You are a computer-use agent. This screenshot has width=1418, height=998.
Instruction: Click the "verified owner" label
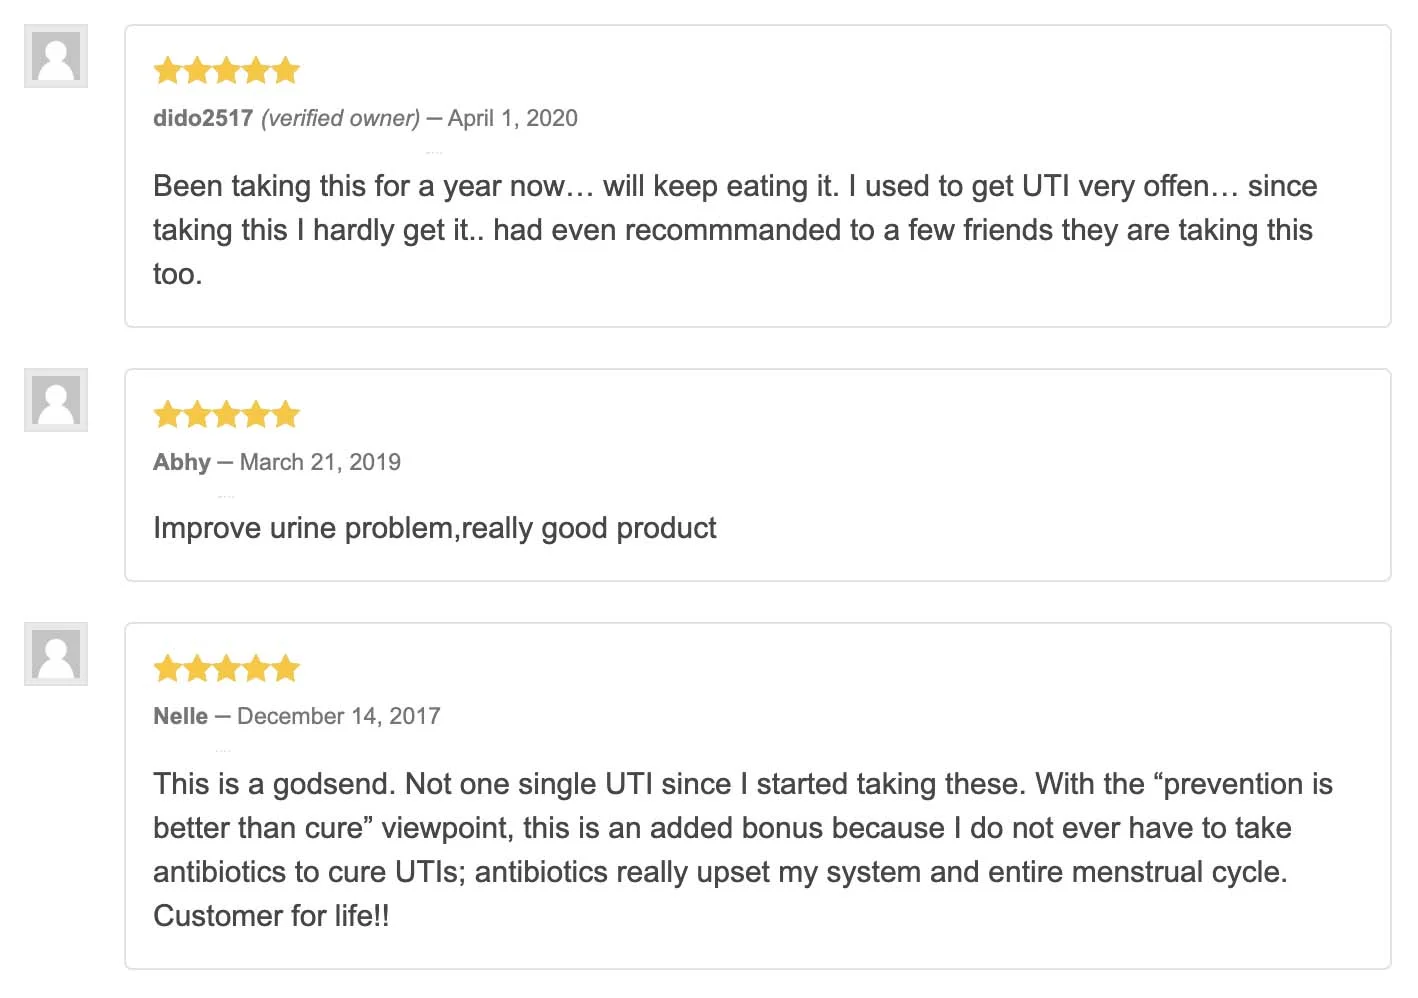tap(341, 118)
